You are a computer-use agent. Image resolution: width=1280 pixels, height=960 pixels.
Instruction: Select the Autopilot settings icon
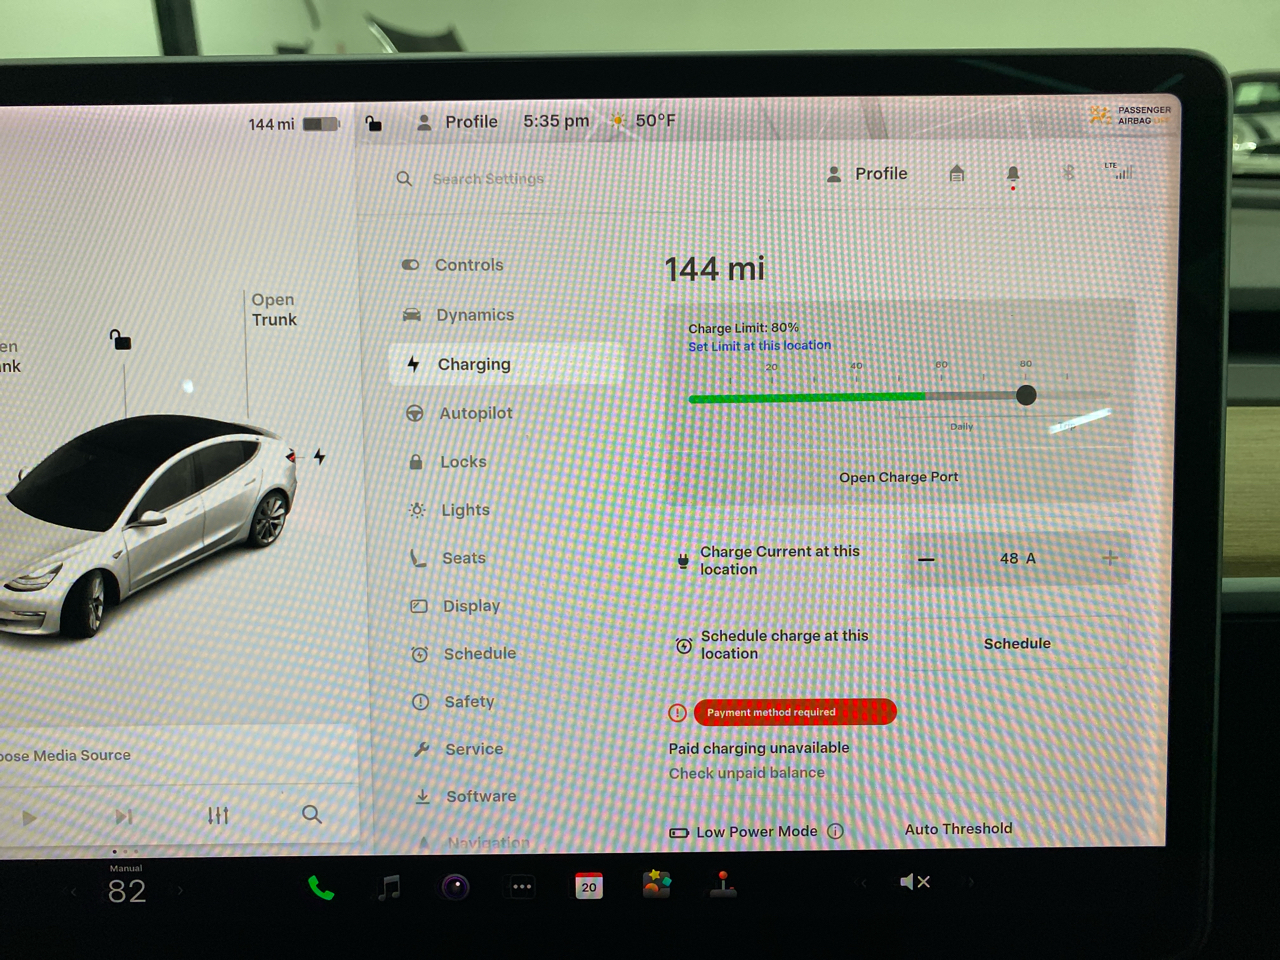415,413
